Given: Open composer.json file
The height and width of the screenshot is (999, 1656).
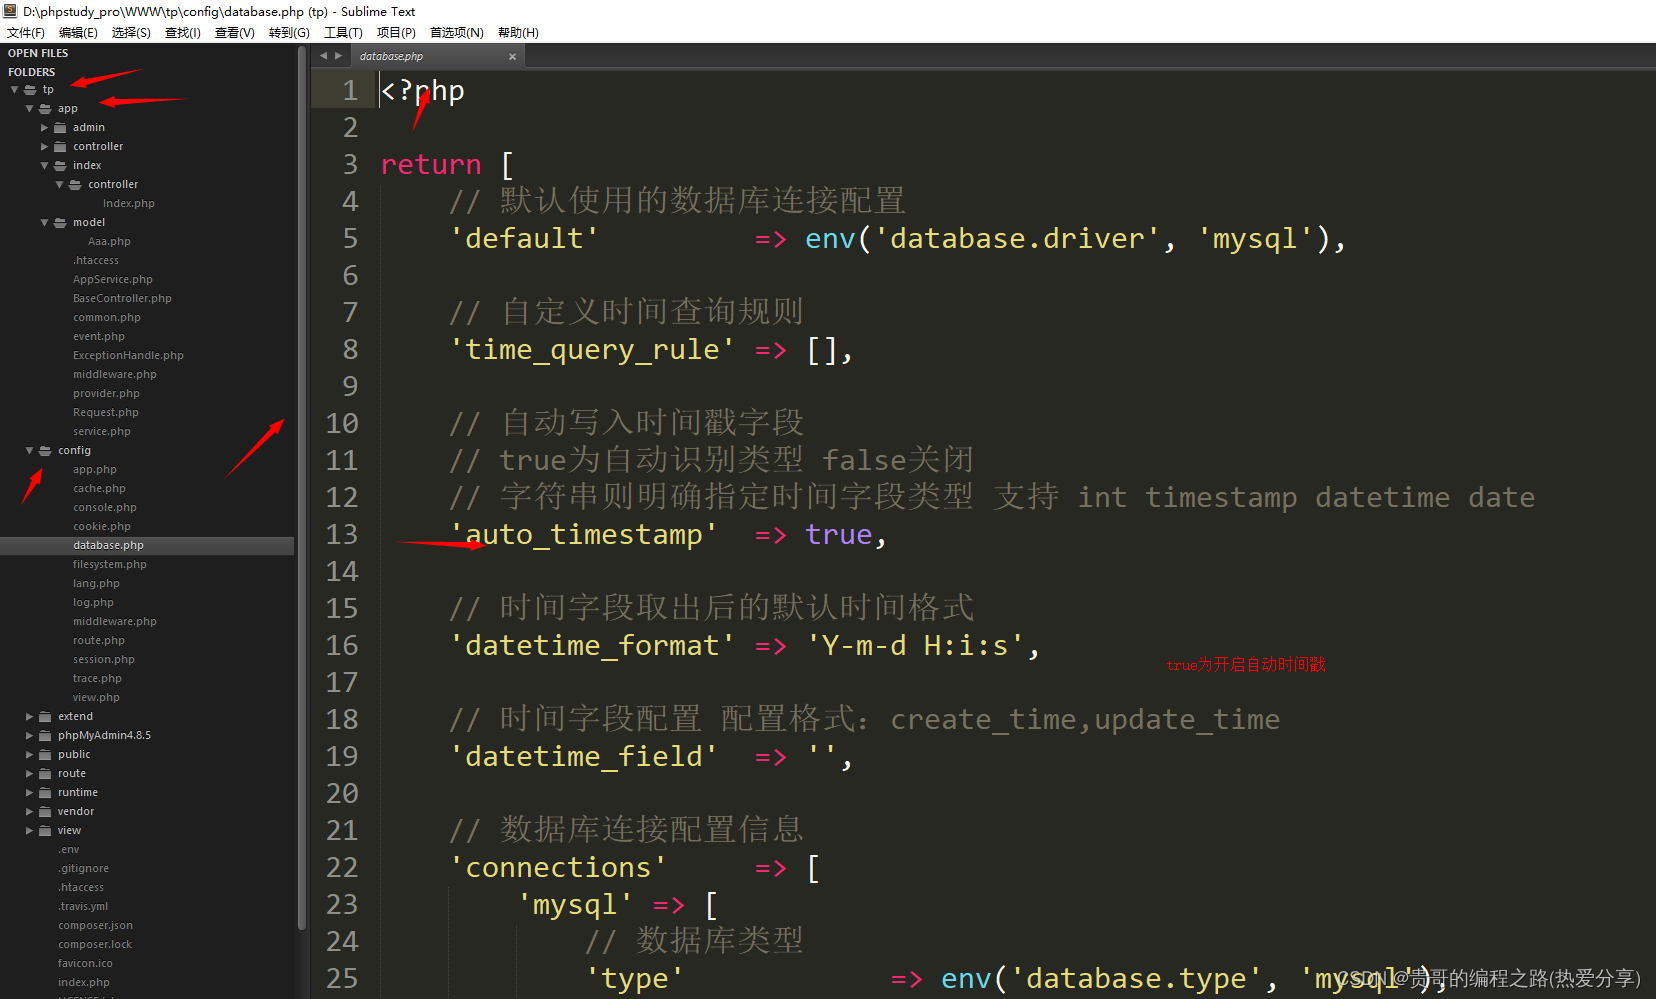Looking at the screenshot, I should 95,926.
